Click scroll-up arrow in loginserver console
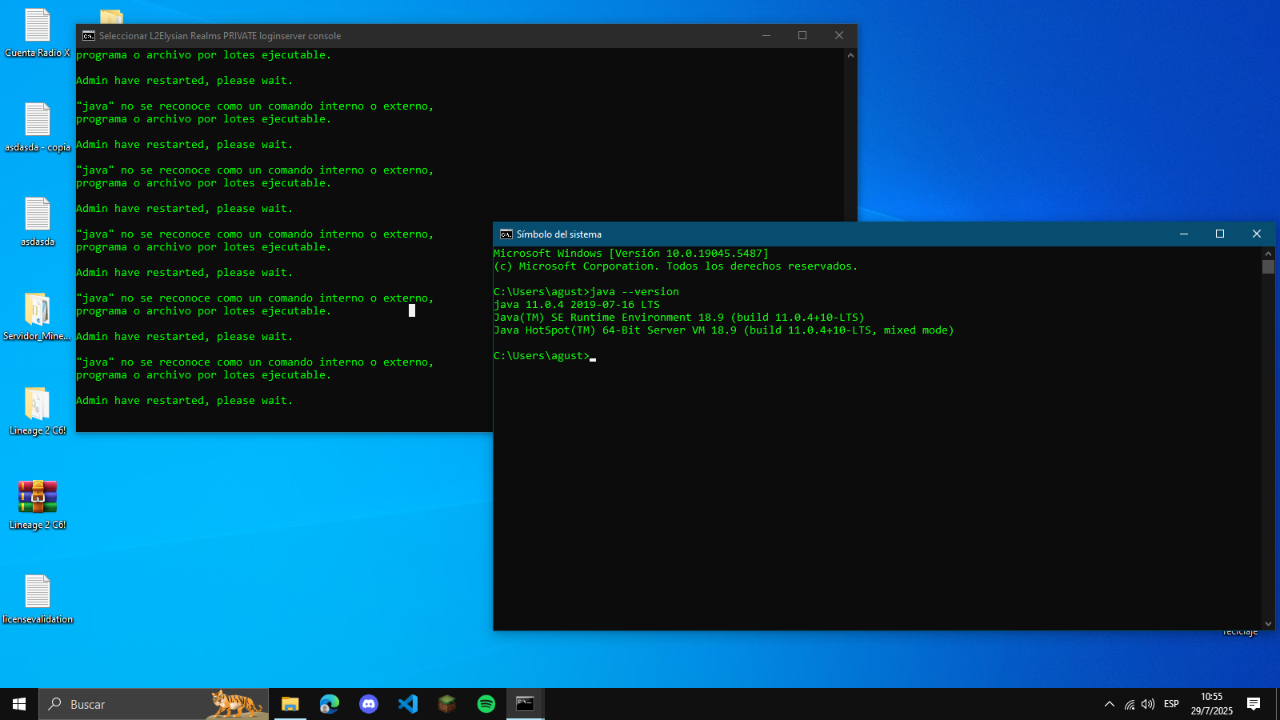The height and width of the screenshot is (720, 1280). tap(851, 55)
